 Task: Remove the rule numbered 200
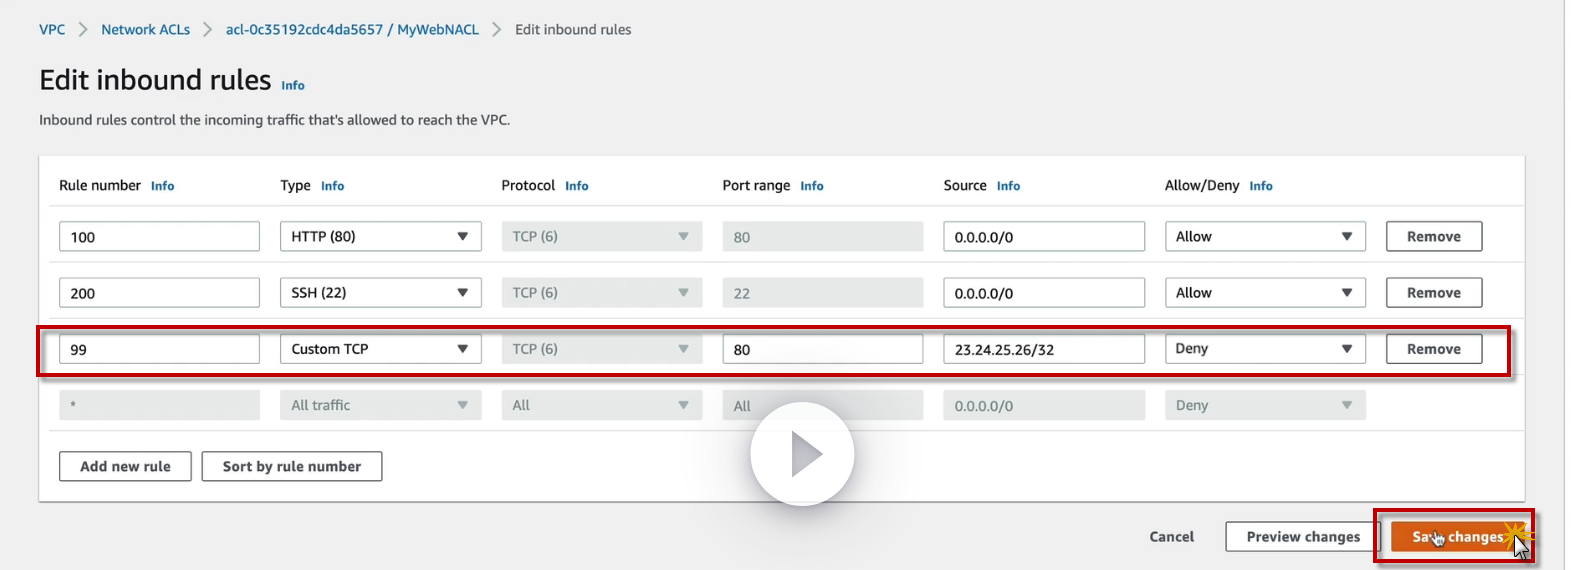click(x=1433, y=293)
